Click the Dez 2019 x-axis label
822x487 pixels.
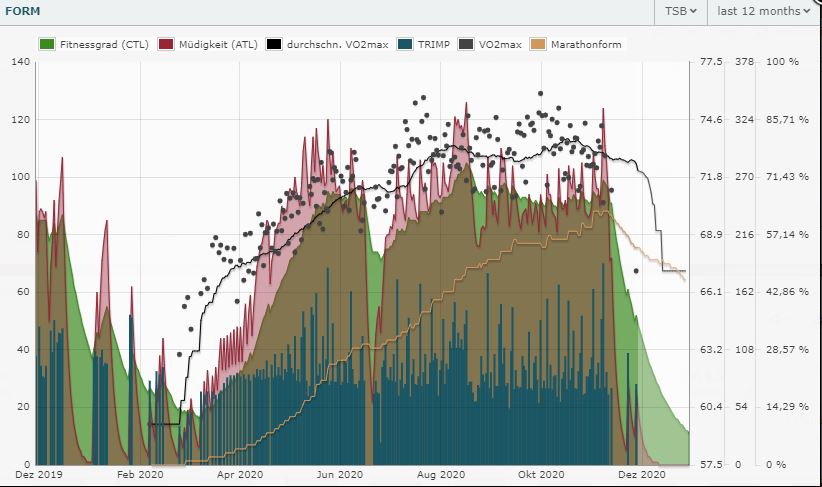coord(36,475)
